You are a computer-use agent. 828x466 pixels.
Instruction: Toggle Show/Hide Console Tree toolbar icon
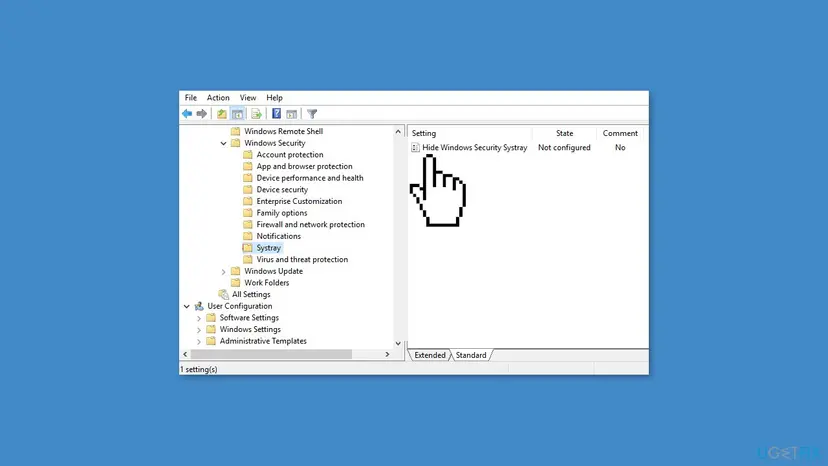pyautogui.click(x=238, y=114)
